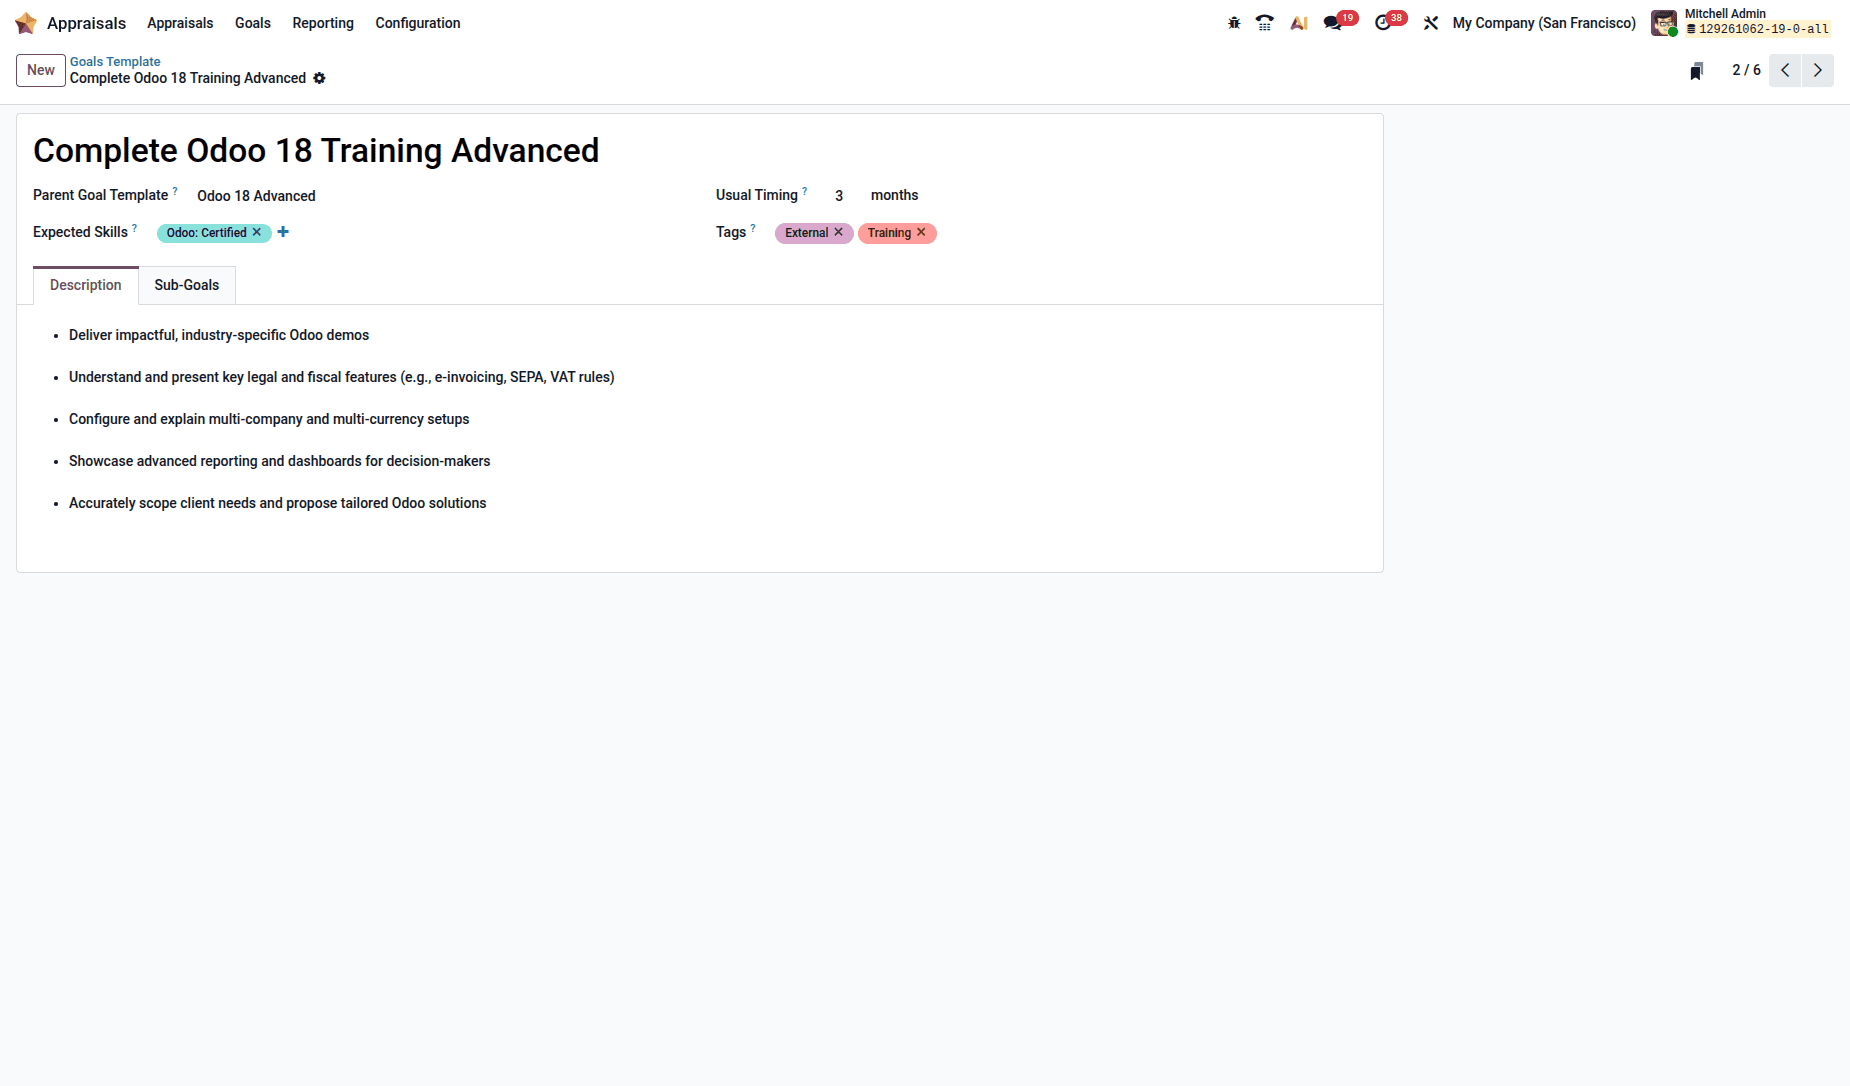Go back to Goals Template breadcrumb
The height and width of the screenshot is (1086, 1850).
[x=115, y=61]
